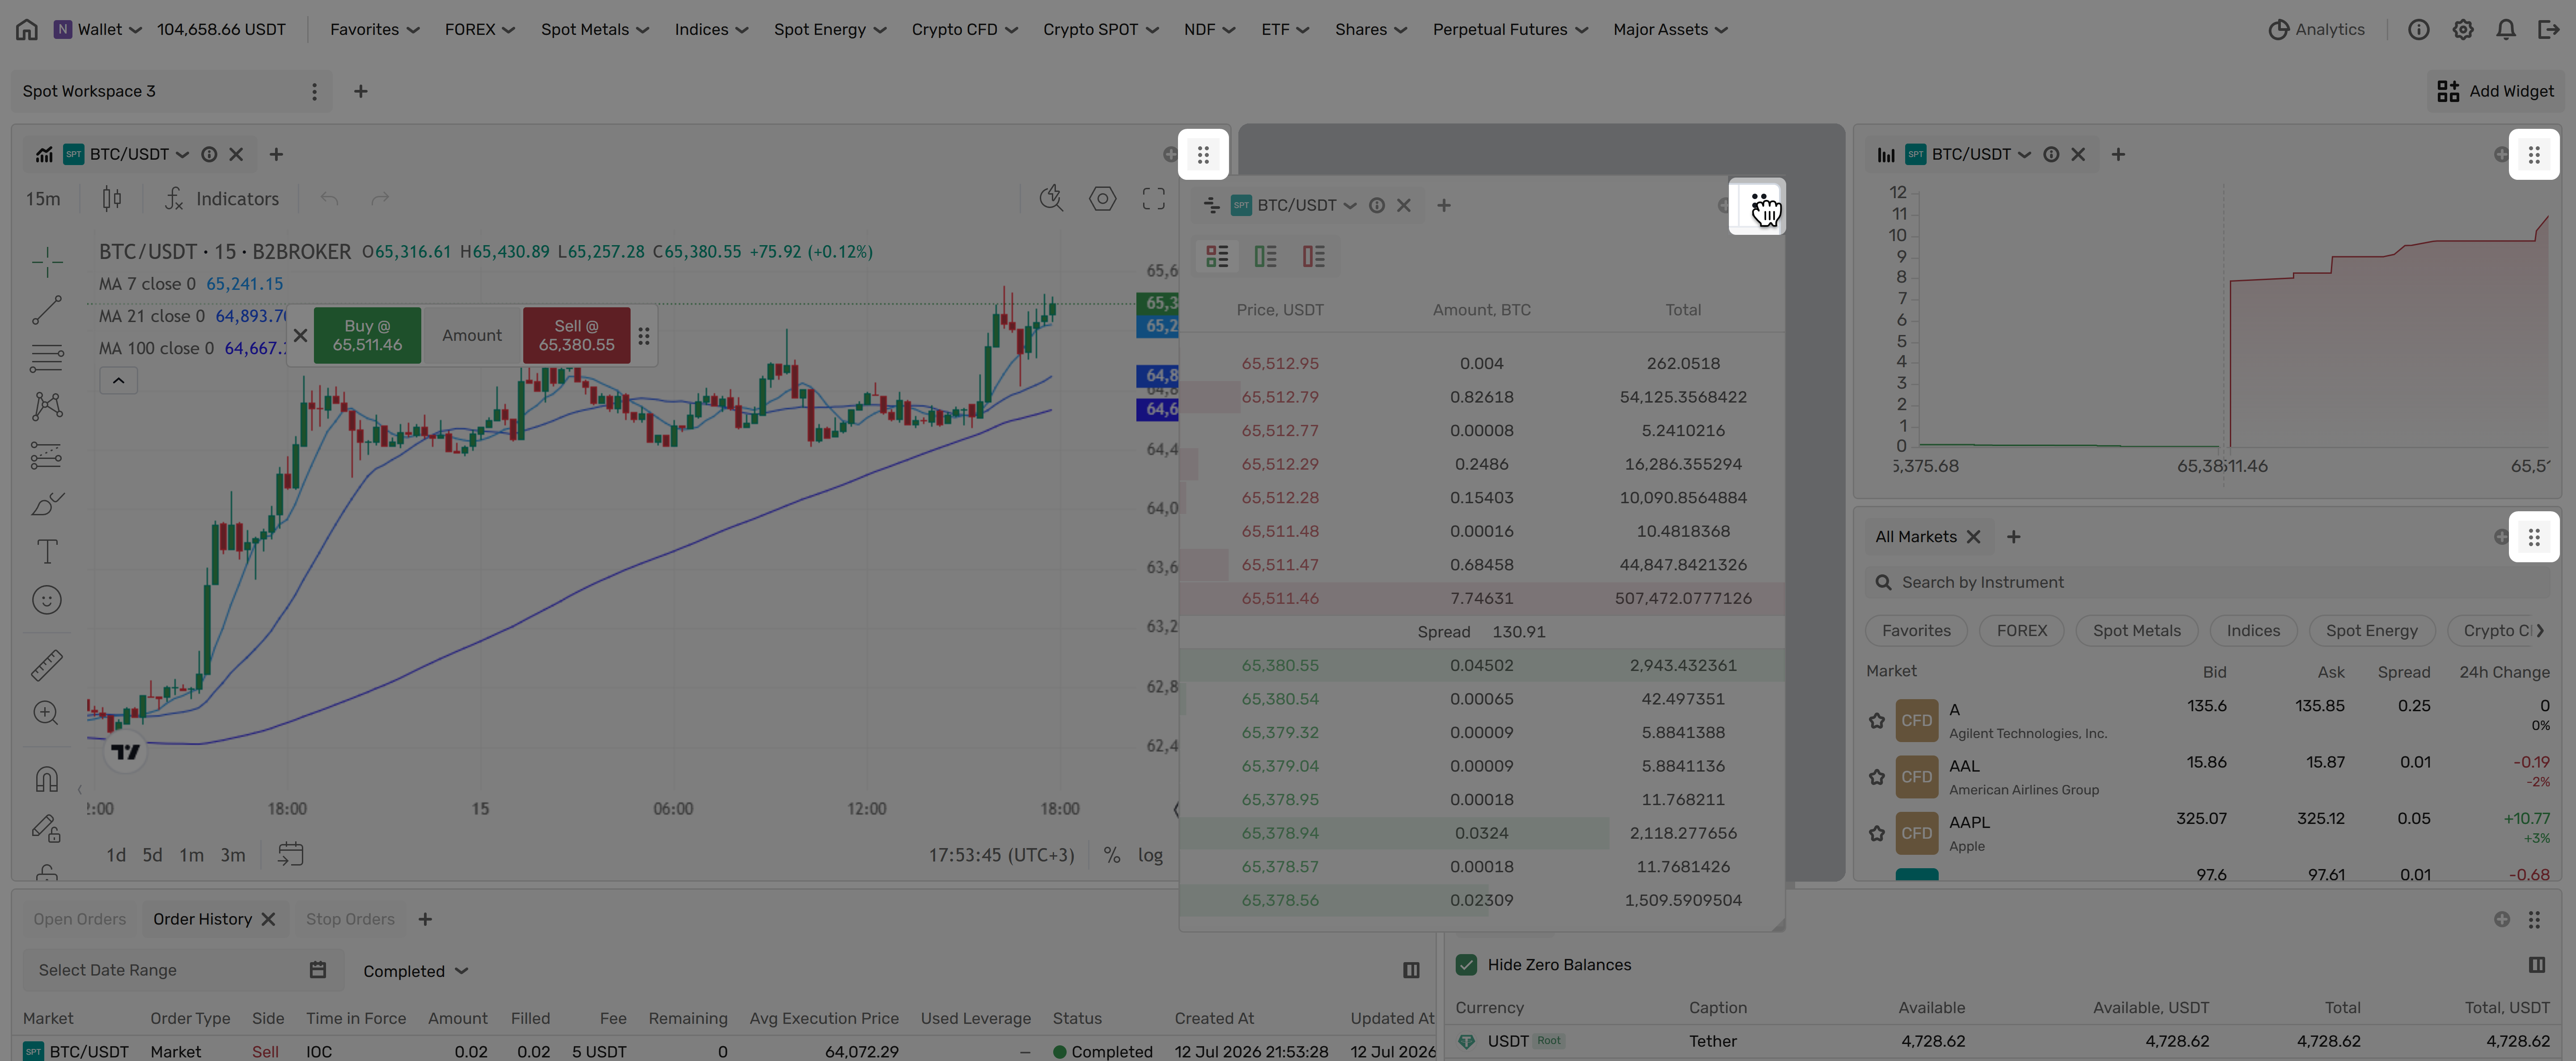Go to the home dashboard icon
Image resolution: width=2576 pixels, height=1061 pixels.
27,30
